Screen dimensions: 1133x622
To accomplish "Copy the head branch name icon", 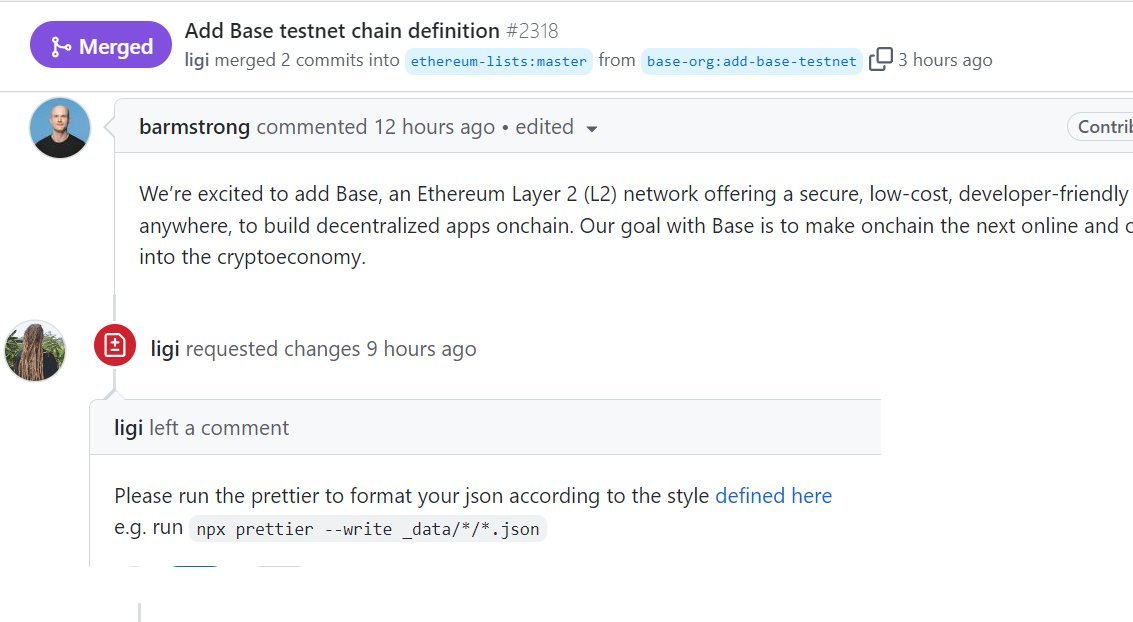I will (x=880, y=59).
